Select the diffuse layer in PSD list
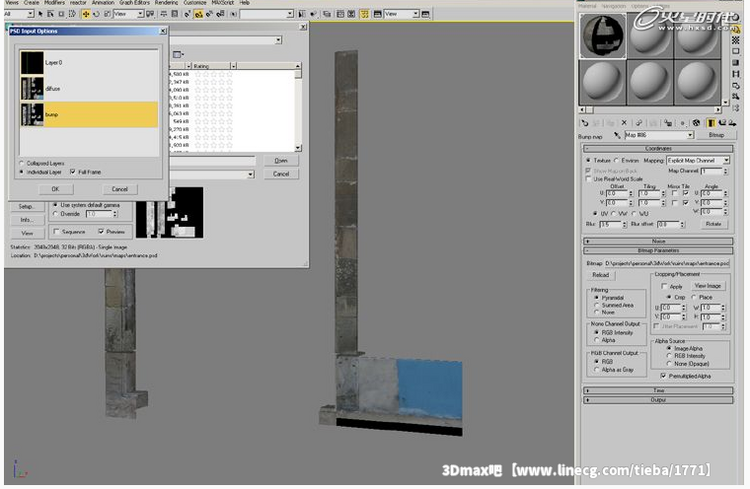750x489 pixels. pos(89,89)
